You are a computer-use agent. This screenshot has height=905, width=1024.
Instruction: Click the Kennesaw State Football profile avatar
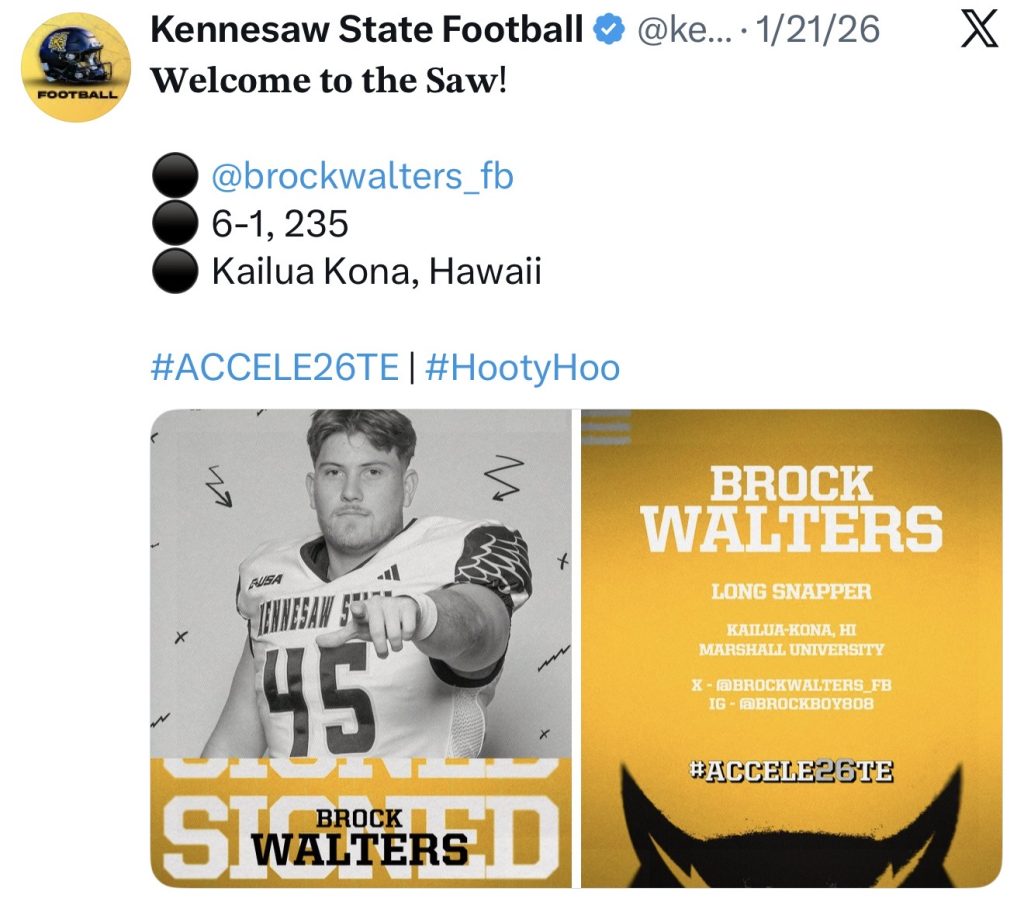point(76,67)
